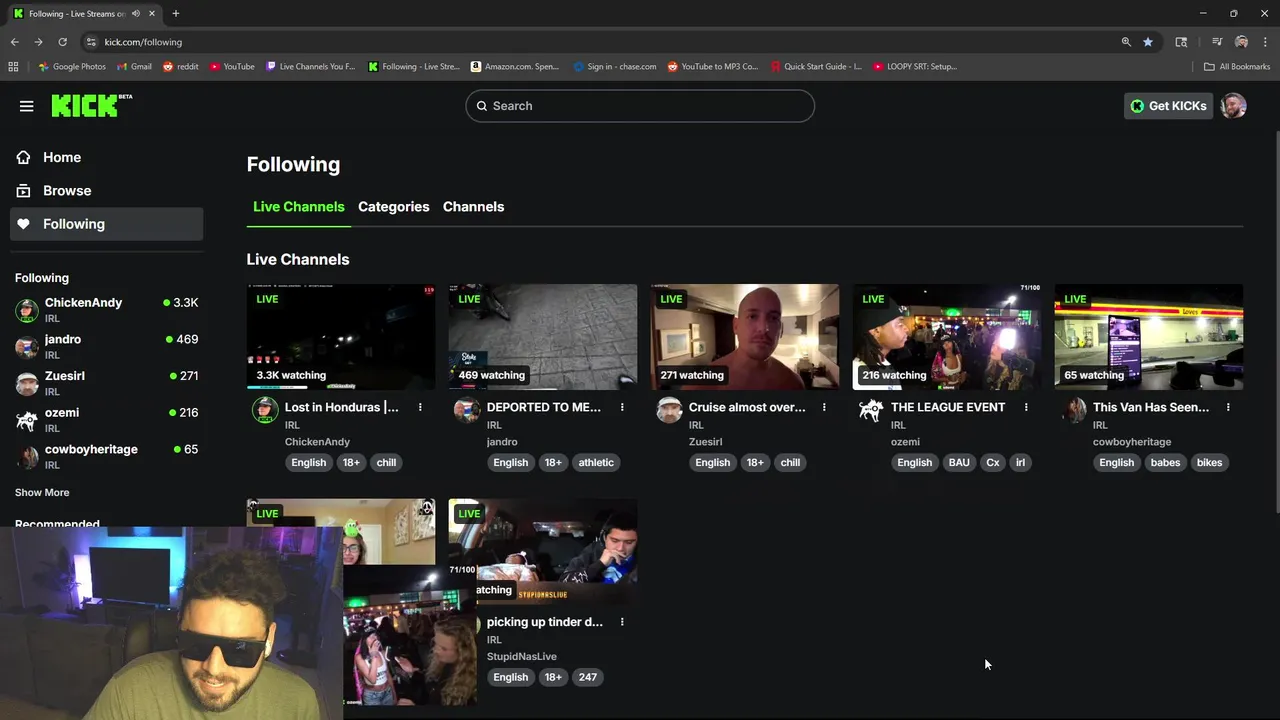Click browser forward arrow
This screenshot has width=1280, height=720.
pos(38,42)
